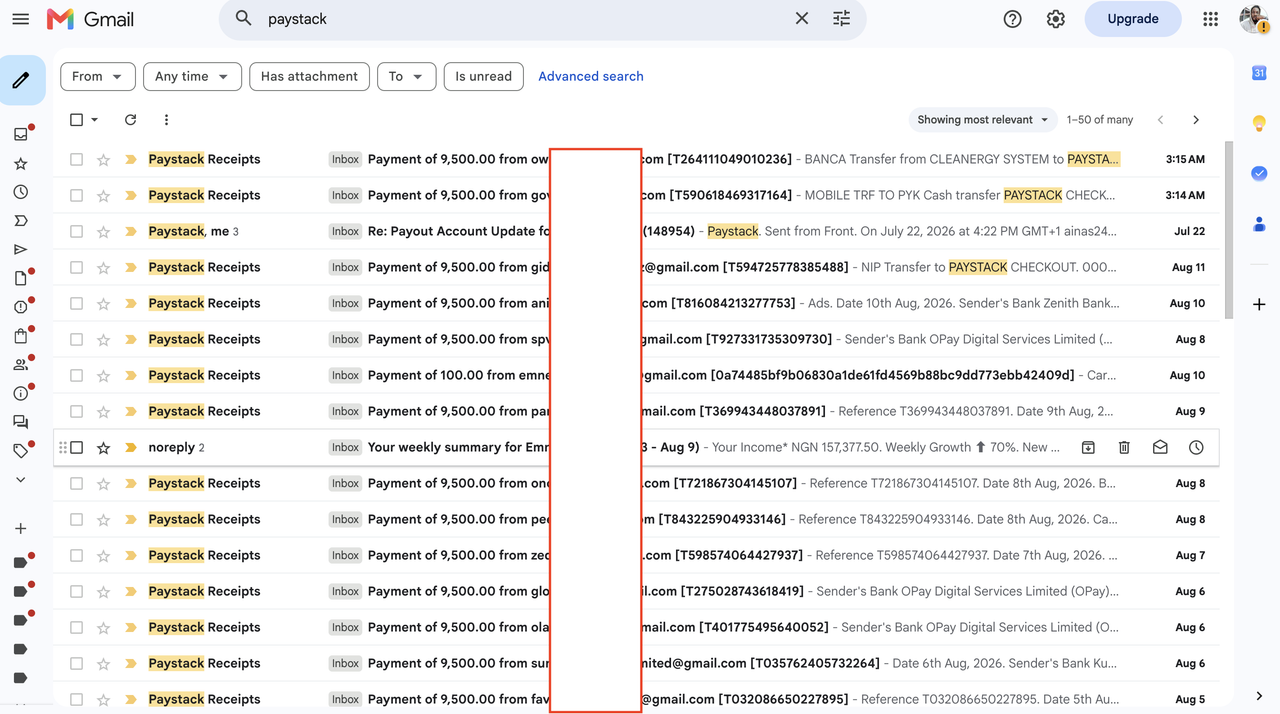
Task: Open Important marker icon in sidebar
Action: [21, 221]
